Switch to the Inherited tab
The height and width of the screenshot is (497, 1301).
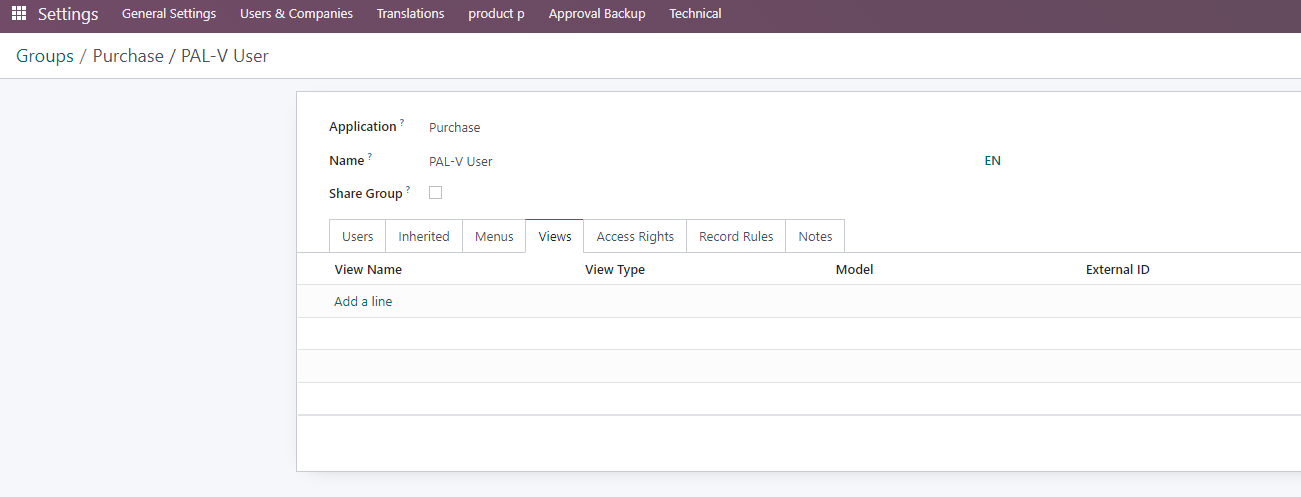424,236
